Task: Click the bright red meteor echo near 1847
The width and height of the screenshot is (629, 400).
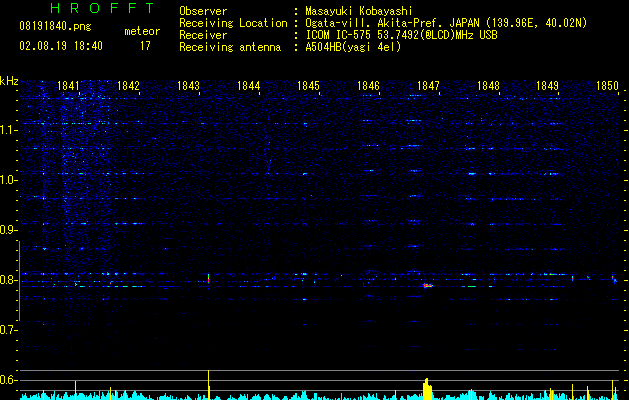Action: (x=428, y=286)
